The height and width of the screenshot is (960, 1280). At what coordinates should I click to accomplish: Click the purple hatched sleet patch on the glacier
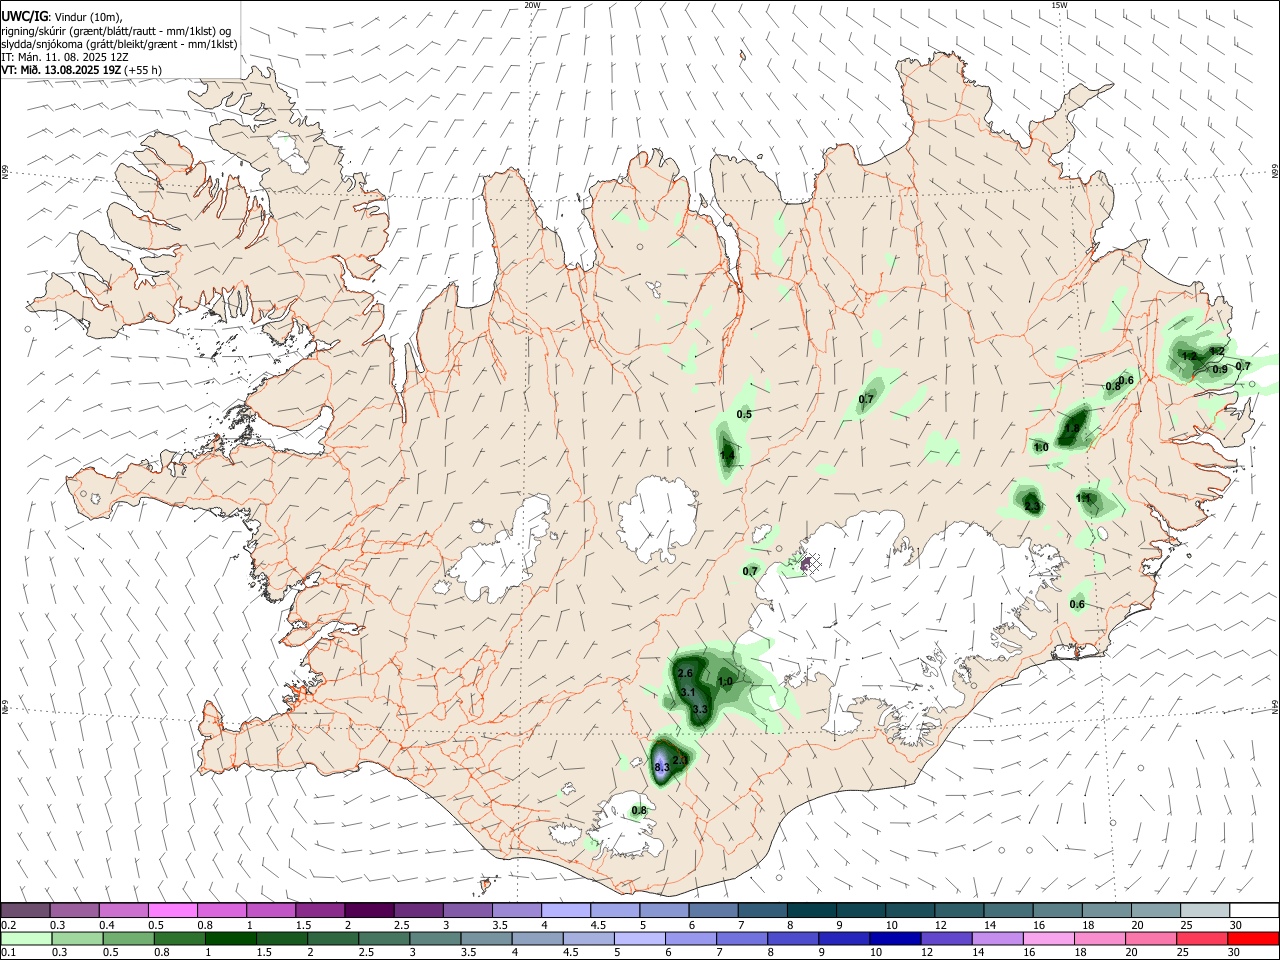[811, 564]
